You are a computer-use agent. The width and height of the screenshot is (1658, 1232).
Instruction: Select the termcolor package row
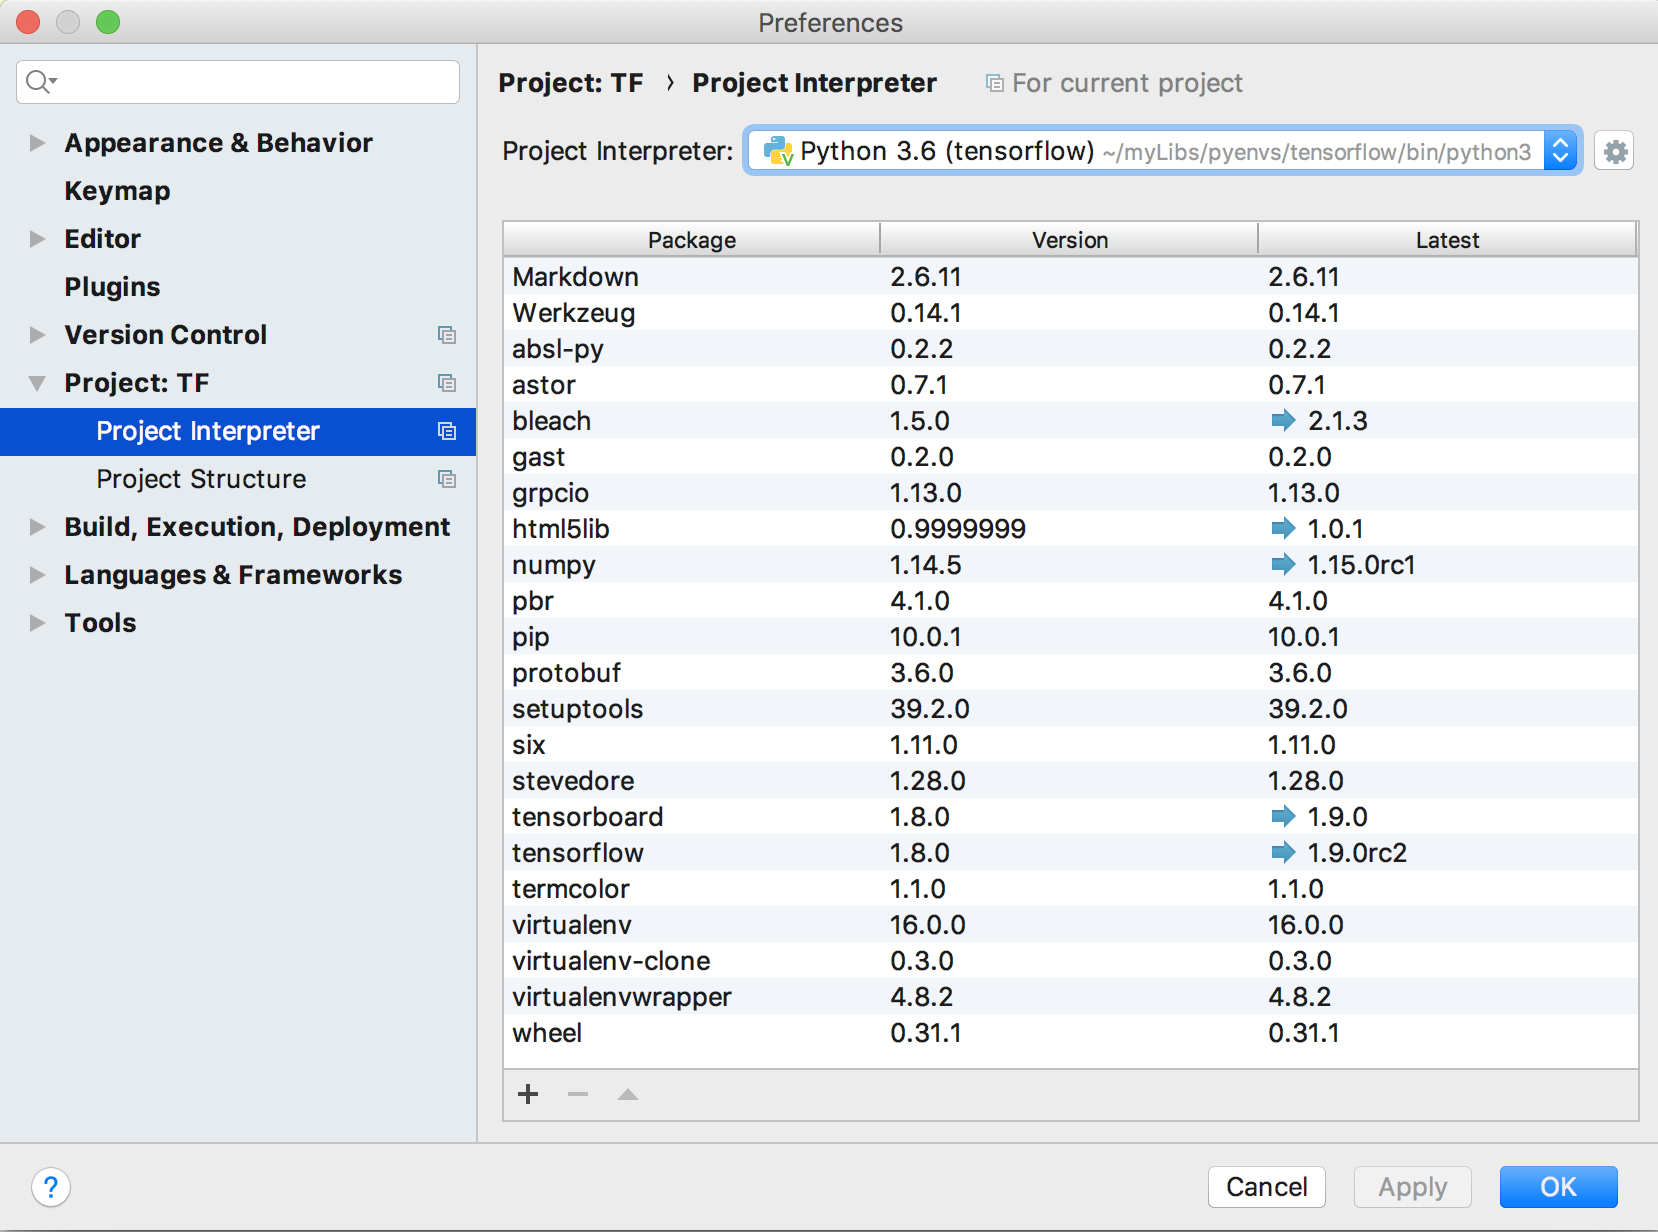point(1070,888)
